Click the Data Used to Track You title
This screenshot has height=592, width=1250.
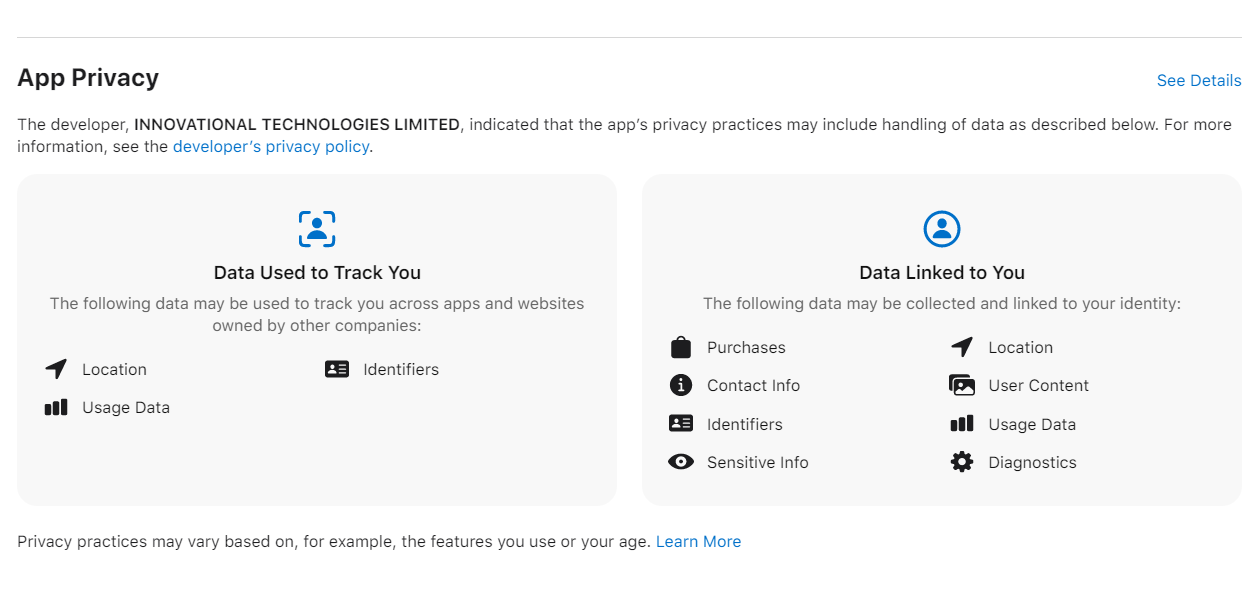pos(317,273)
